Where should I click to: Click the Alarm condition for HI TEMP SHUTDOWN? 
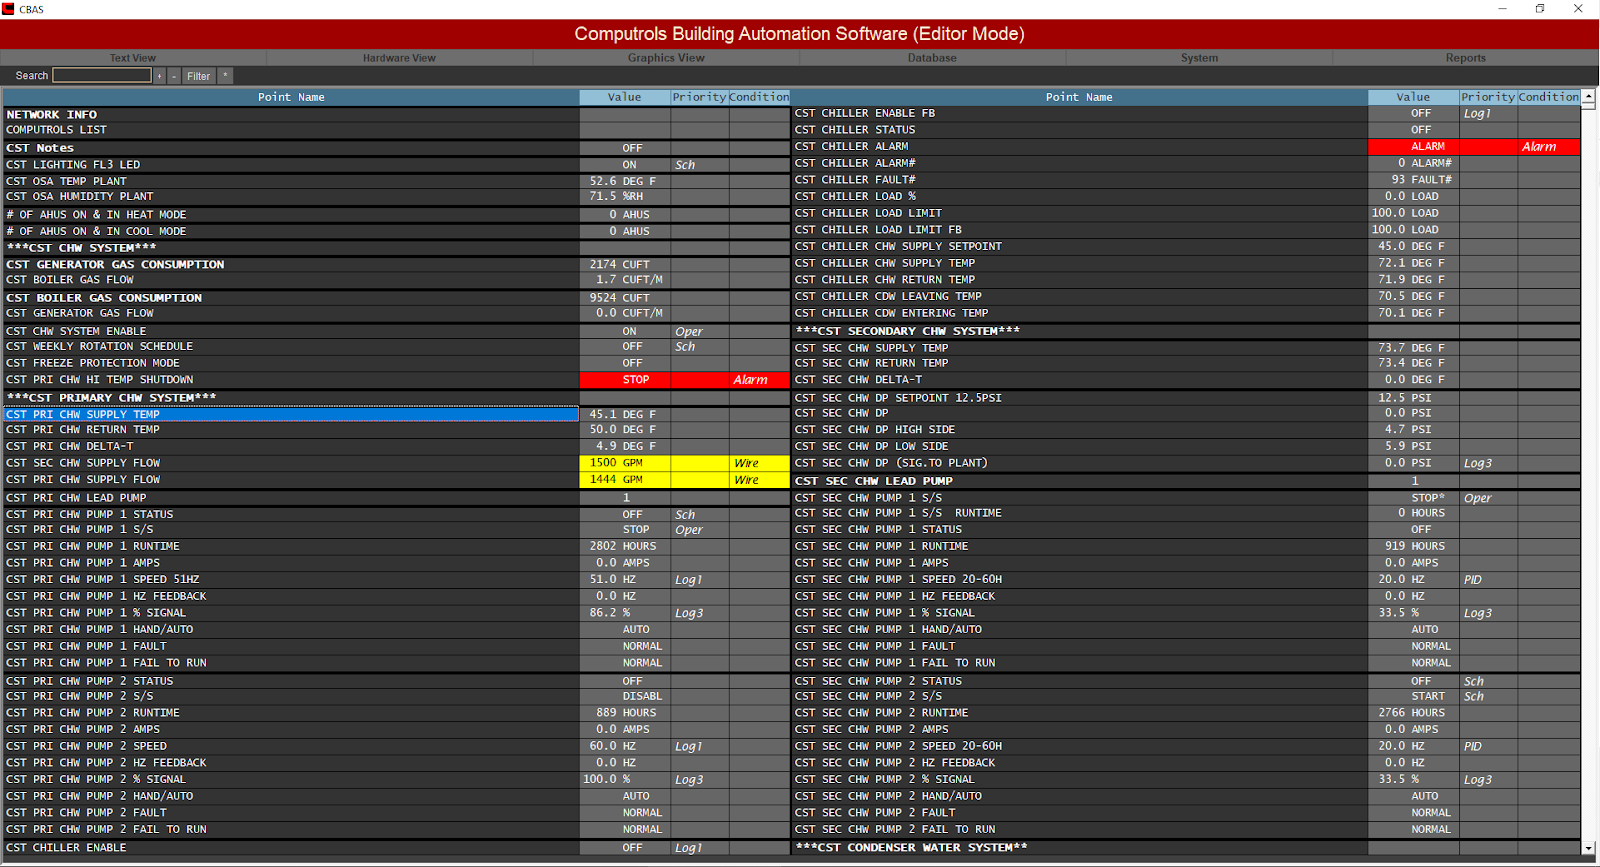[x=759, y=380]
